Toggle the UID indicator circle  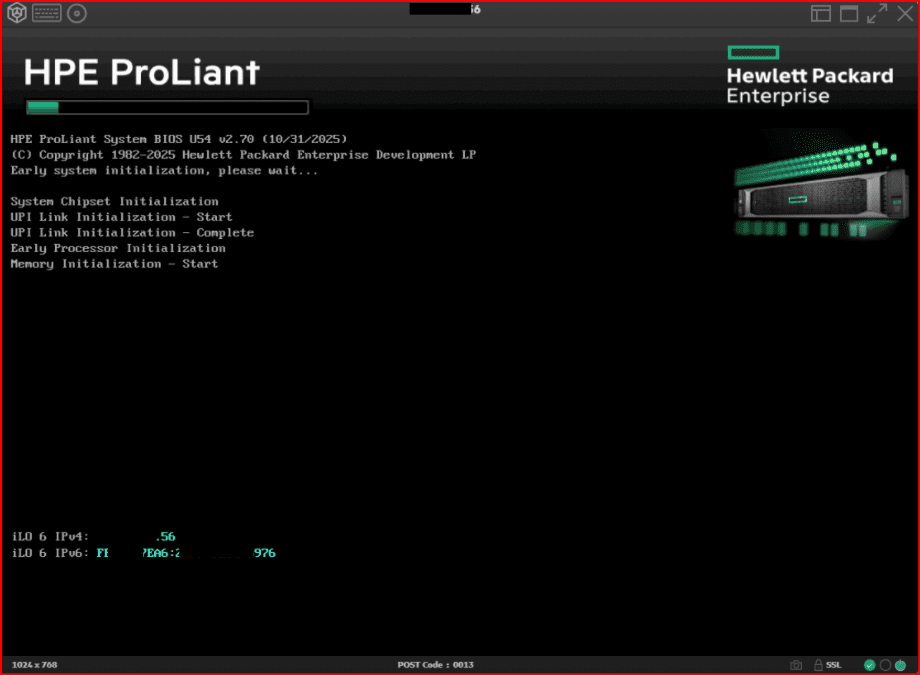tap(885, 665)
